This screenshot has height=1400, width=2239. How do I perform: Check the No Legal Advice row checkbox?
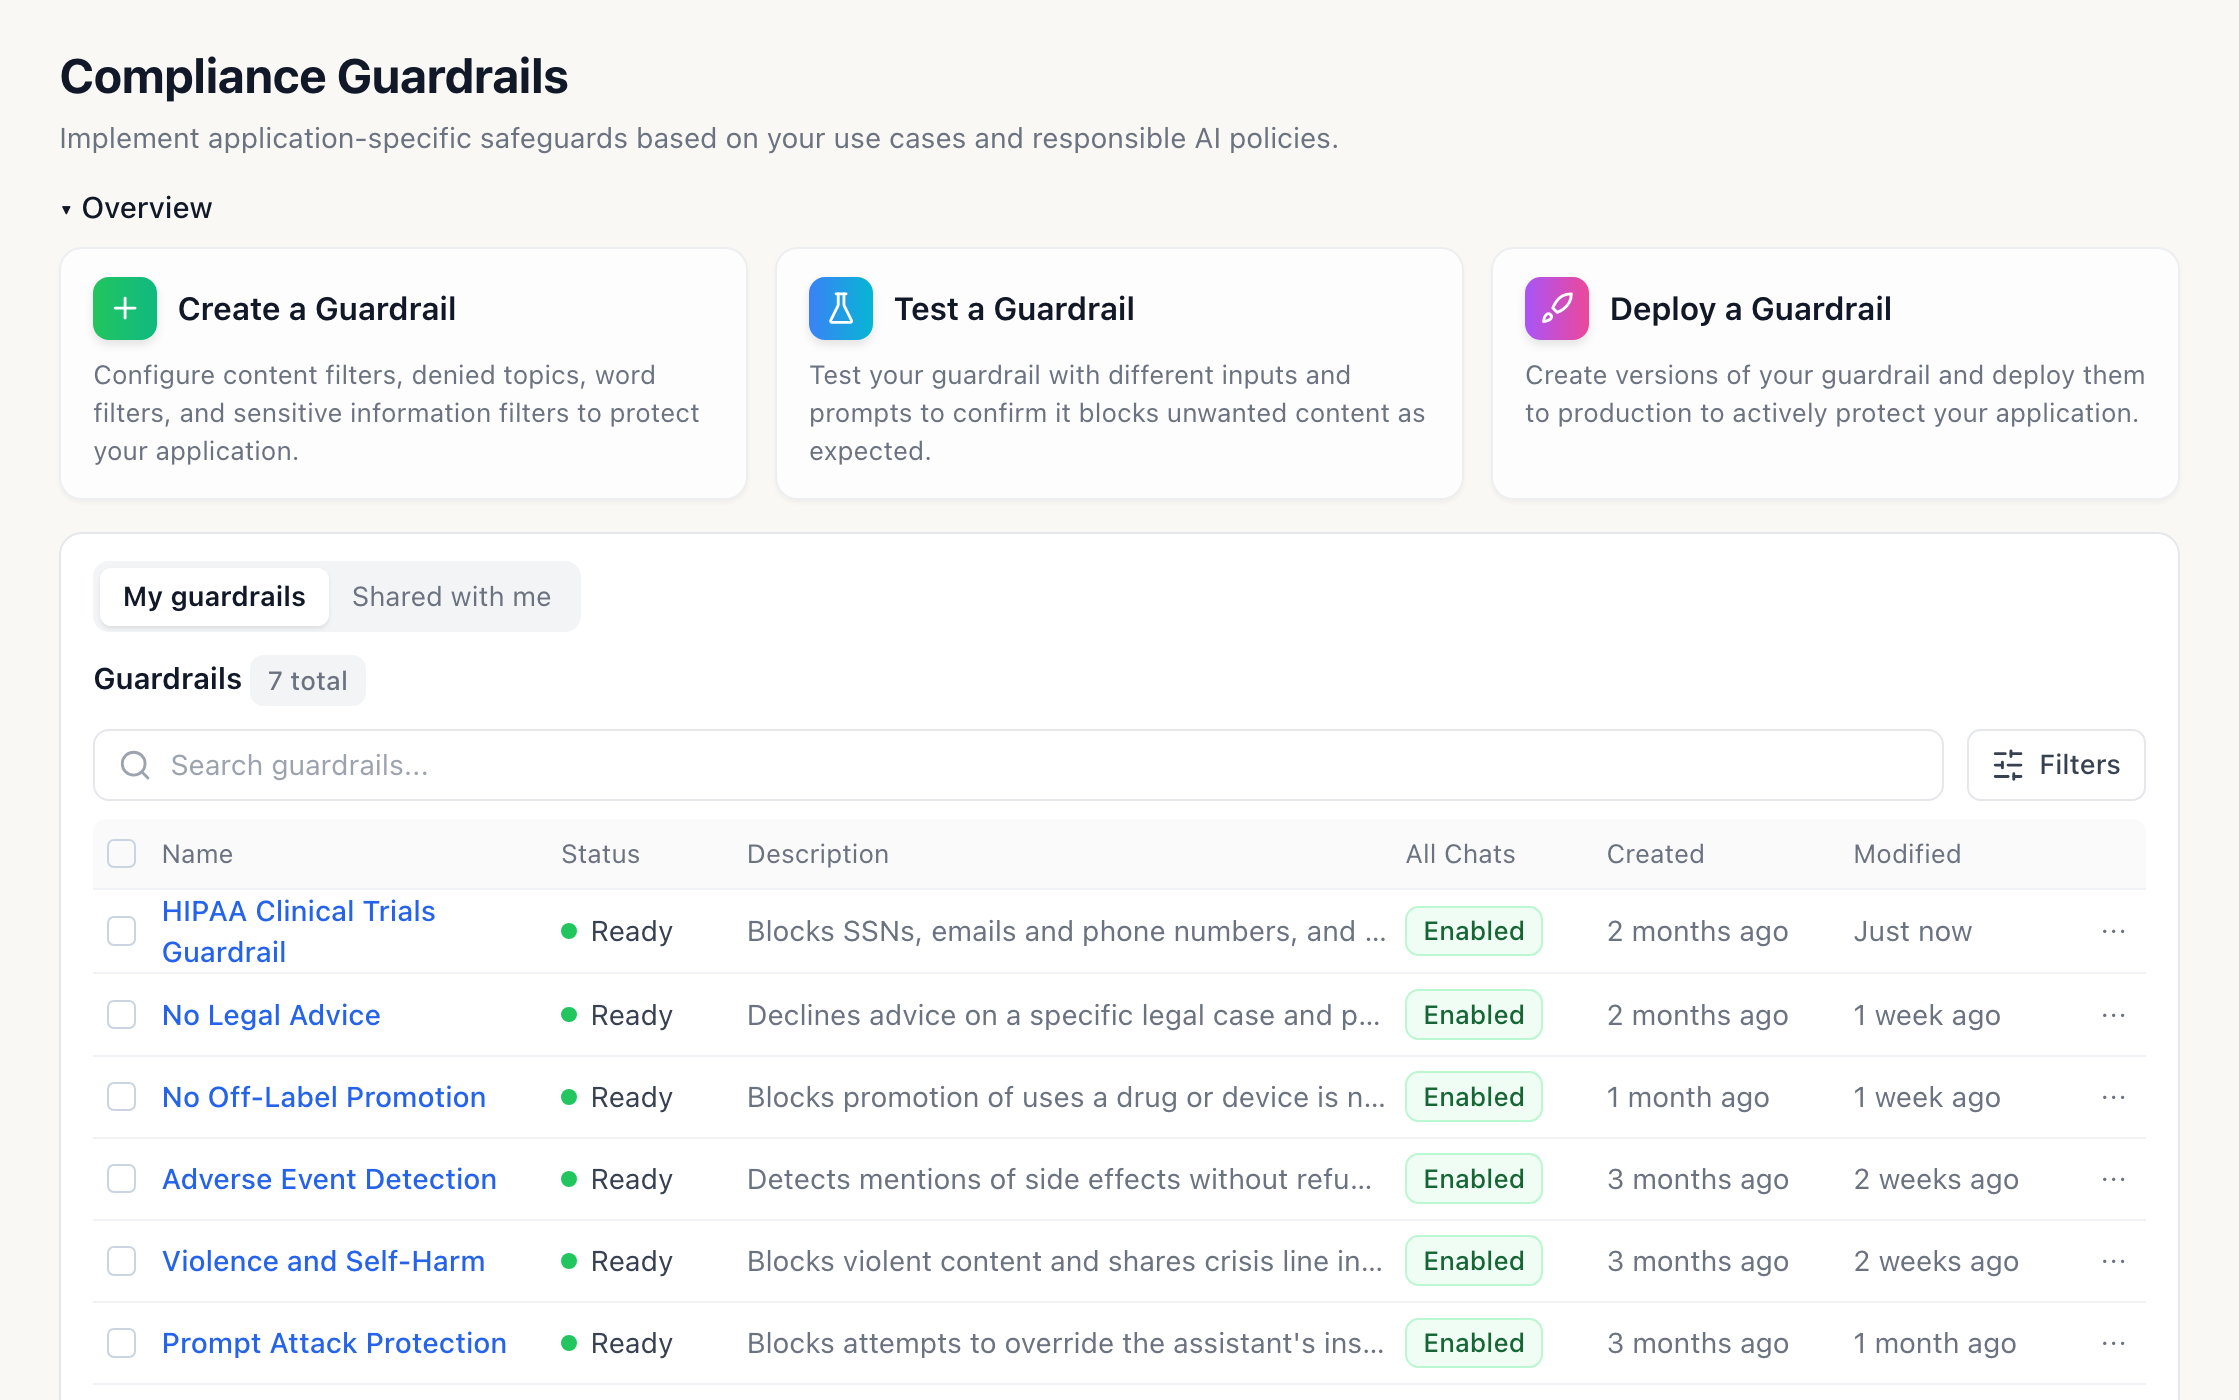click(122, 1015)
